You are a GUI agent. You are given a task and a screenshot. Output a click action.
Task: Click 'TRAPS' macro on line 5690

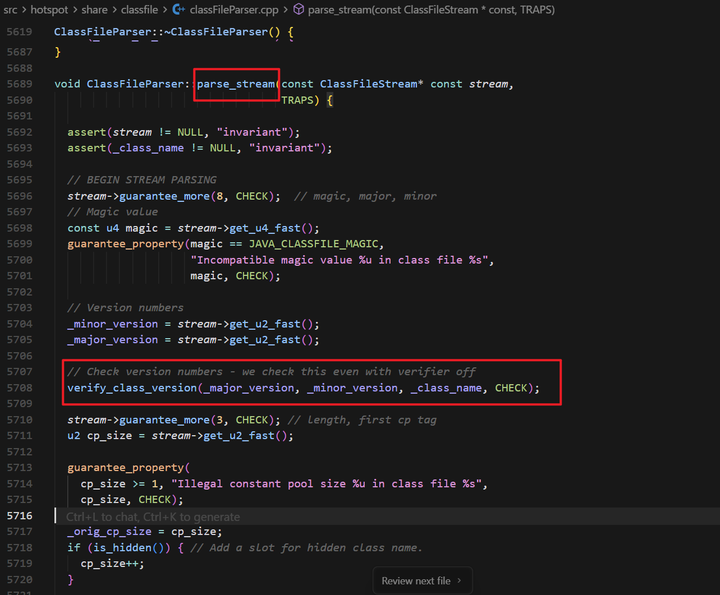pyautogui.click(x=297, y=100)
